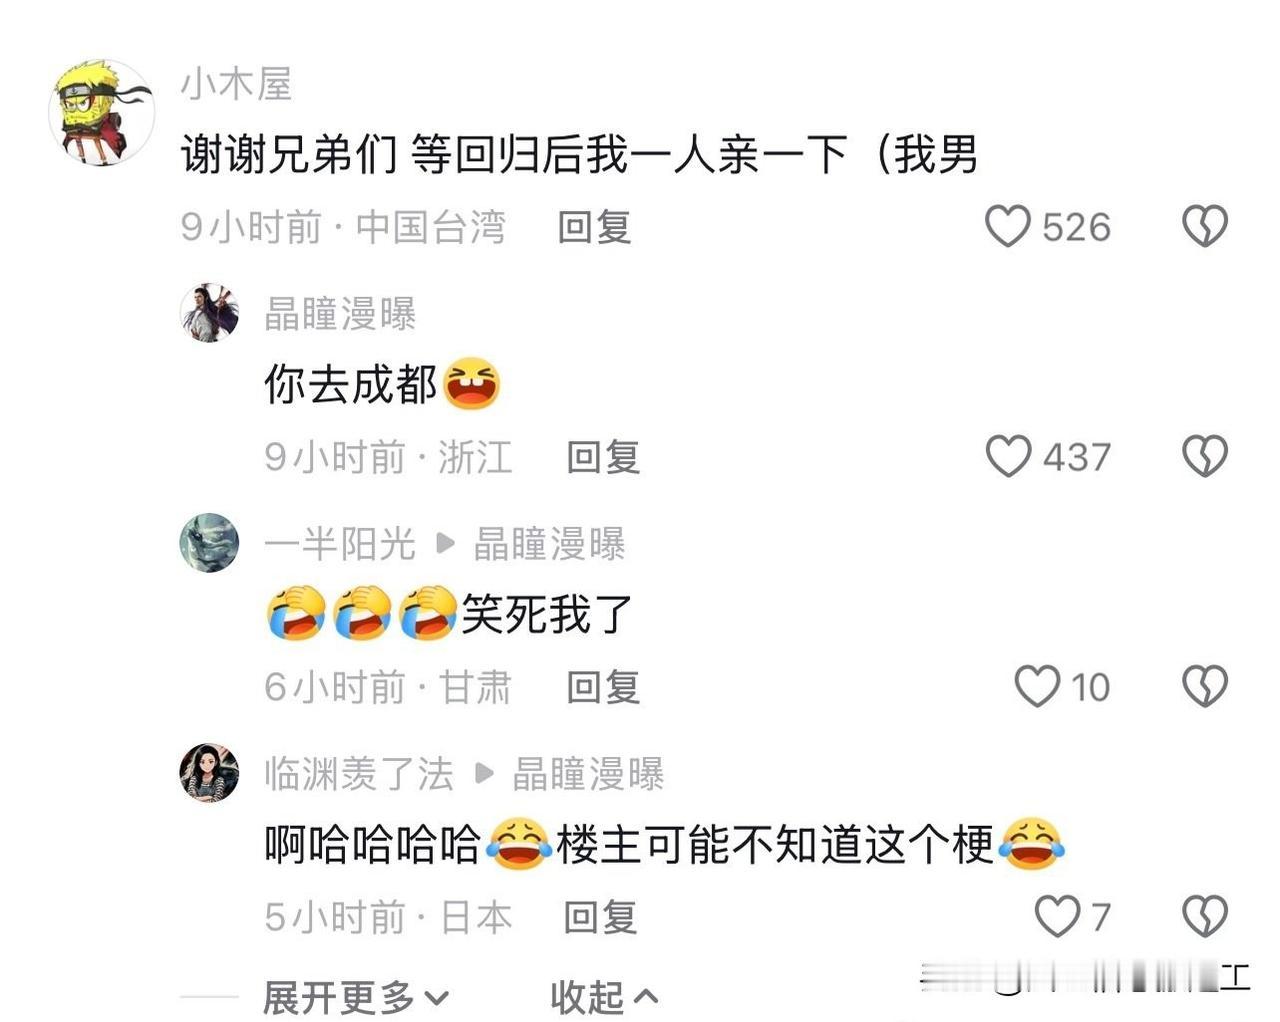Expand more replies via 展开更多

(x=356, y=997)
